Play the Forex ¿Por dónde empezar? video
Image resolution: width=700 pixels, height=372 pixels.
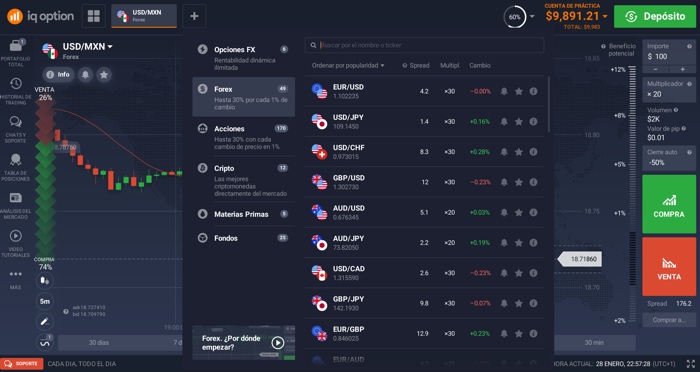[x=278, y=343]
